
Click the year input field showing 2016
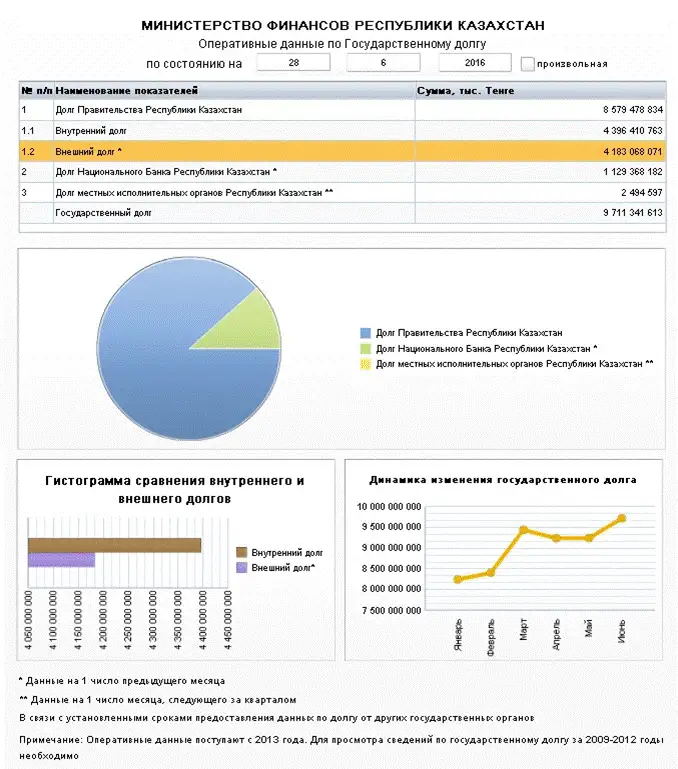click(475, 63)
